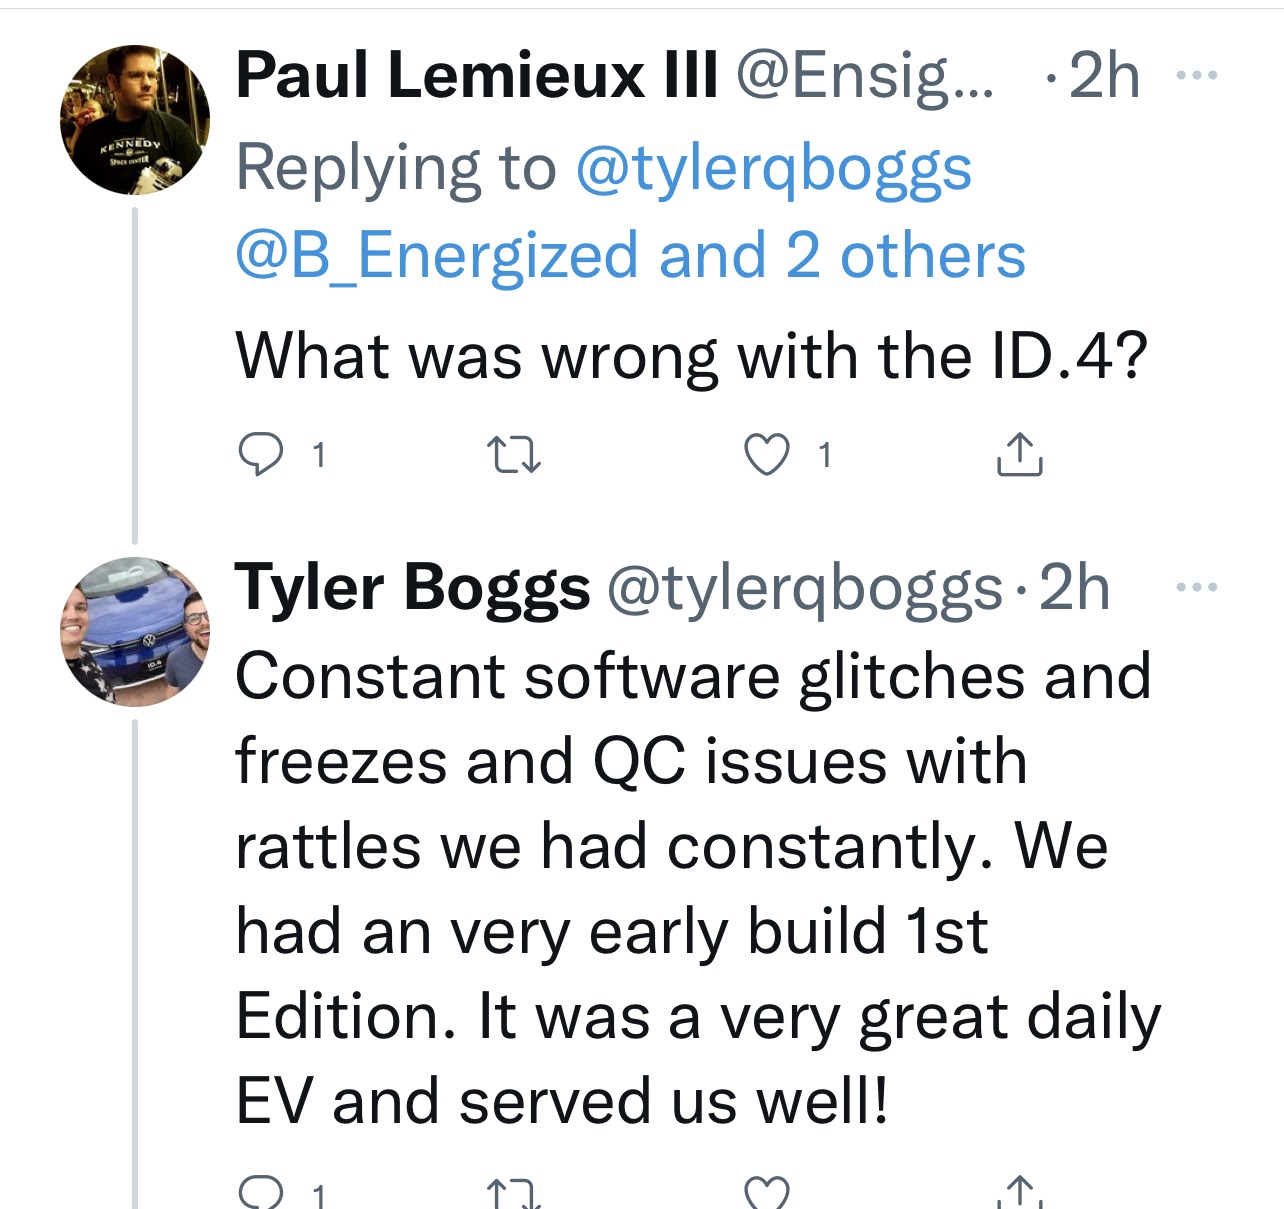
Task: Open more options for Tyler Boggs' tweet
Action: pyautogui.click(x=1197, y=587)
